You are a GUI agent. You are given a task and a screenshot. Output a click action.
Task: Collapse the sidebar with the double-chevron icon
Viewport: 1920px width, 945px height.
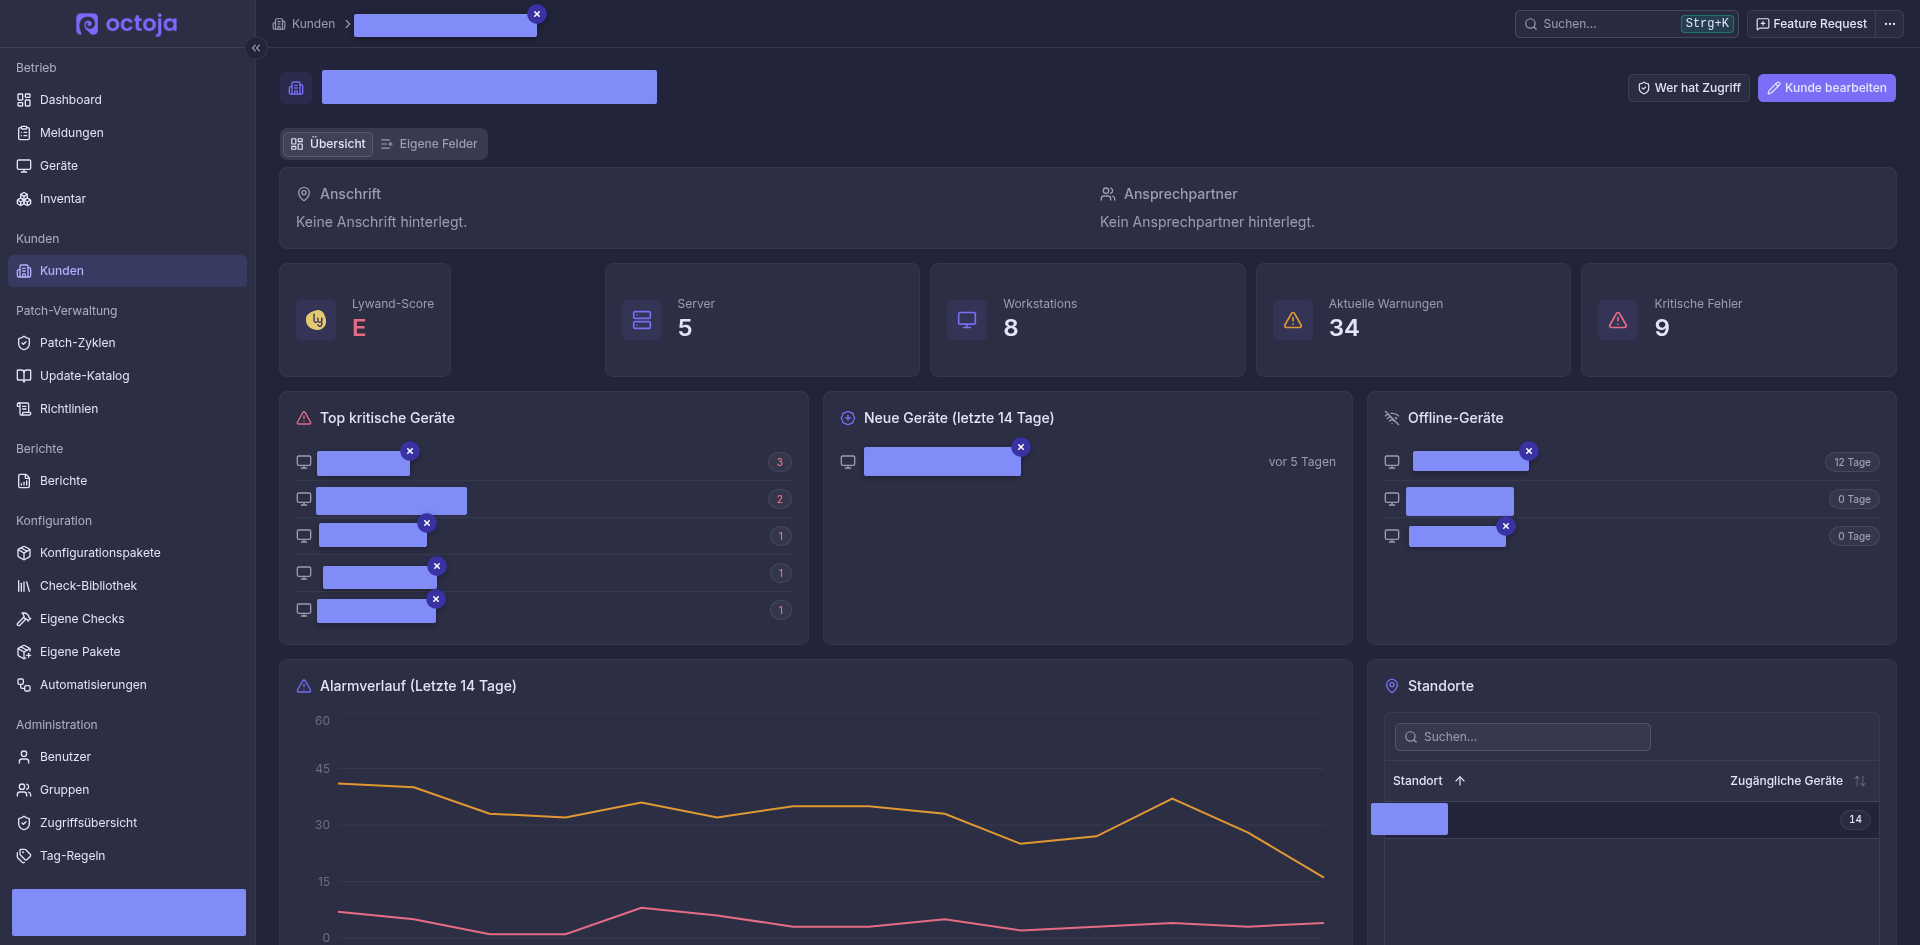pyautogui.click(x=256, y=48)
